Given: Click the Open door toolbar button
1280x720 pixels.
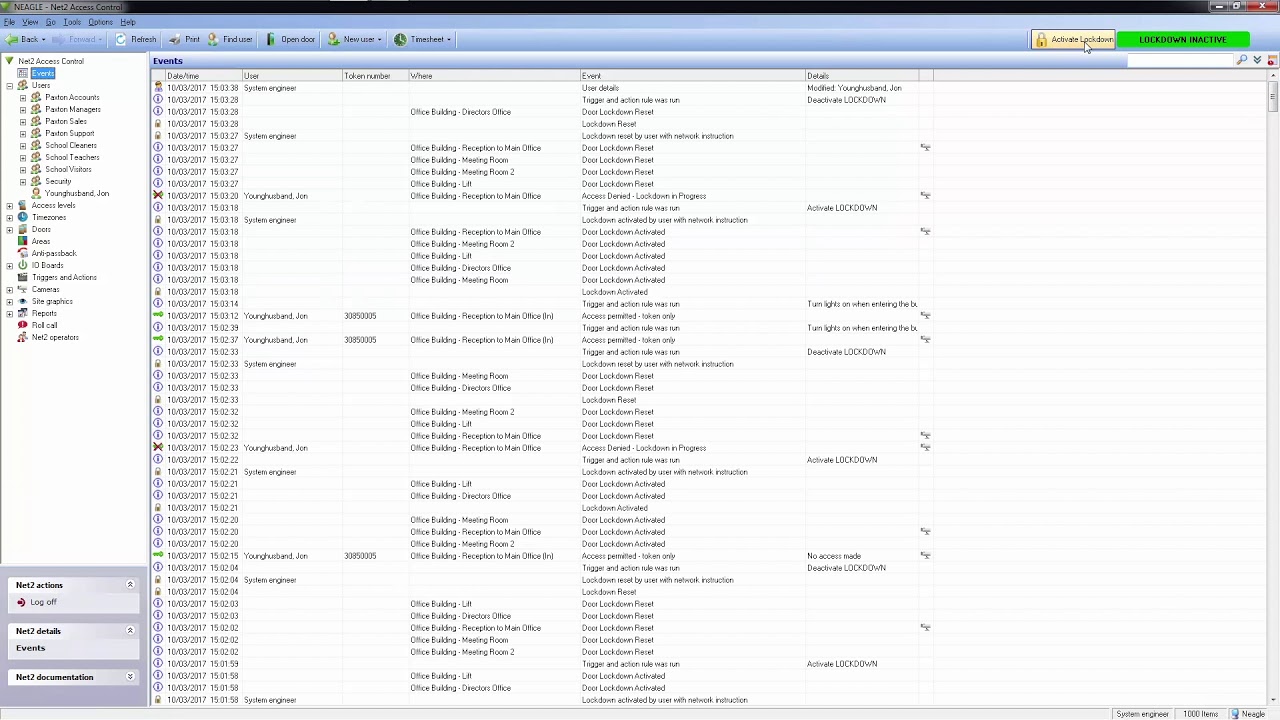Looking at the screenshot, I should pyautogui.click(x=290, y=39).
